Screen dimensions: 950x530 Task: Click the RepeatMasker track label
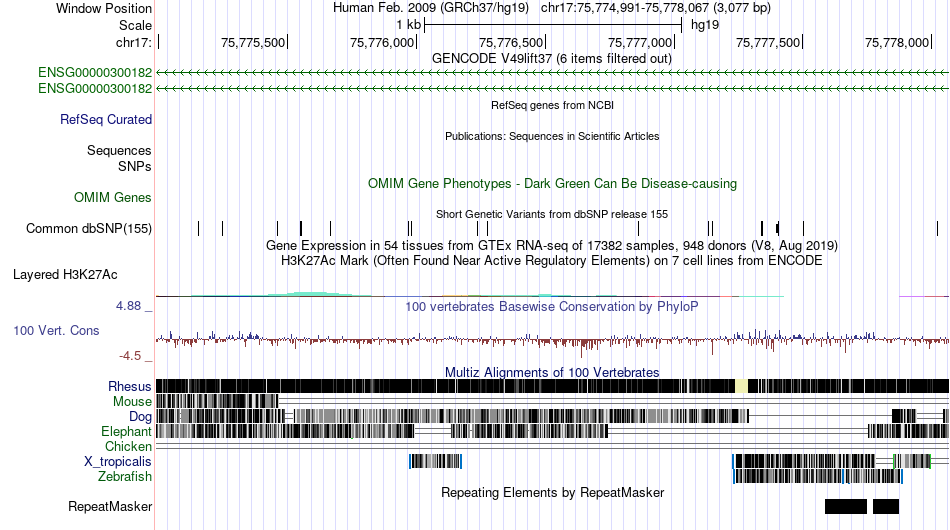coord(110,506)
